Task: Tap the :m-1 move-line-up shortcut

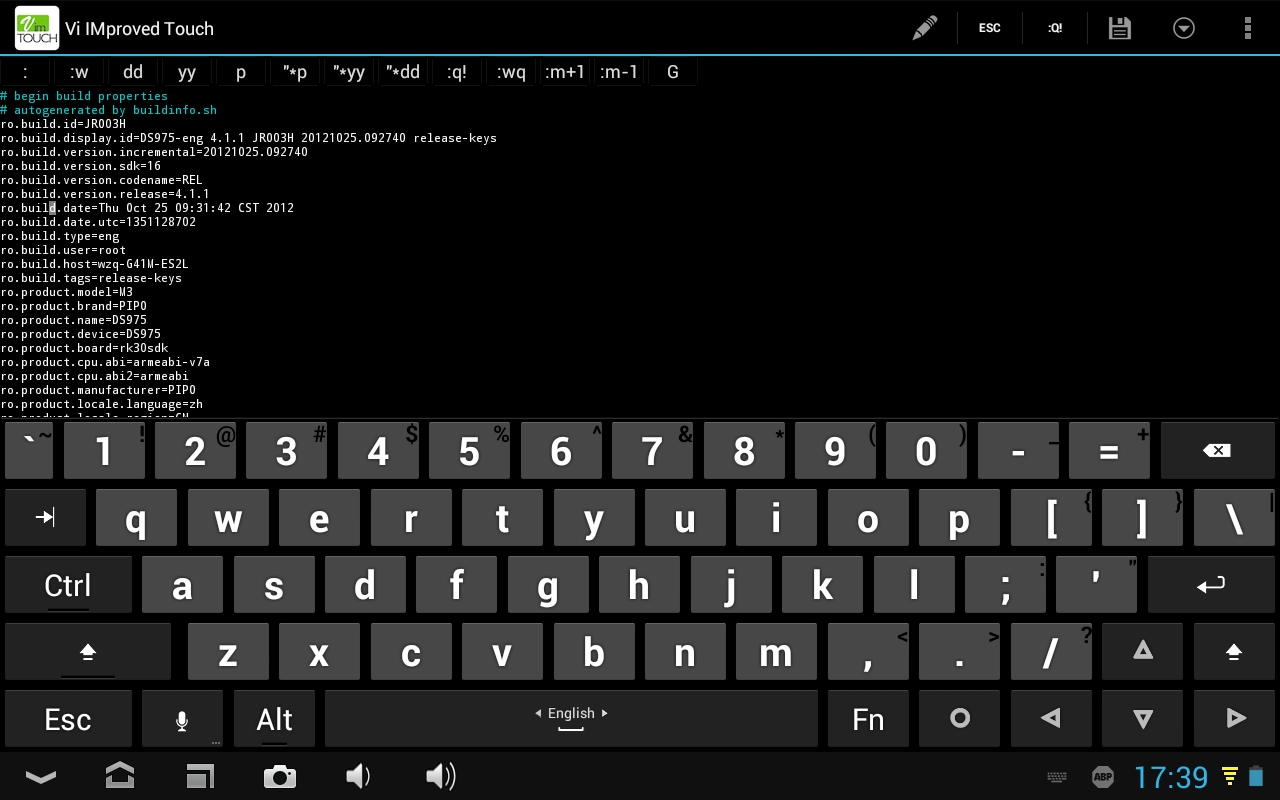Action: (619, 72)
